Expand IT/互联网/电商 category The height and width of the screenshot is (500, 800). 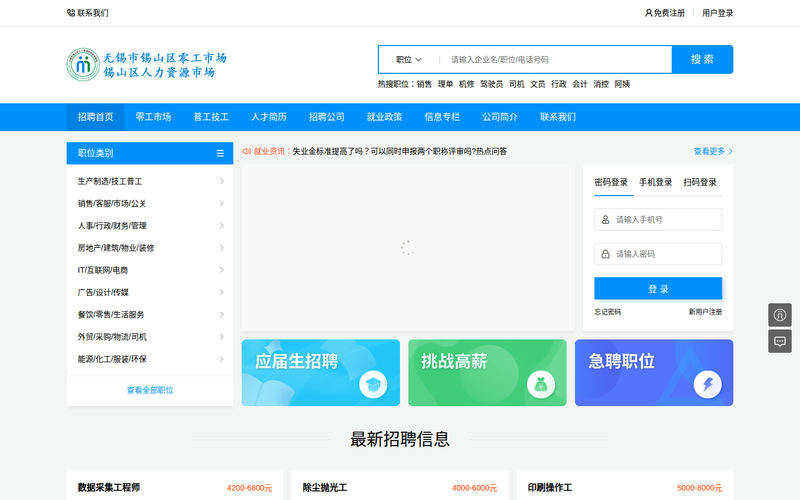point(150,270)
